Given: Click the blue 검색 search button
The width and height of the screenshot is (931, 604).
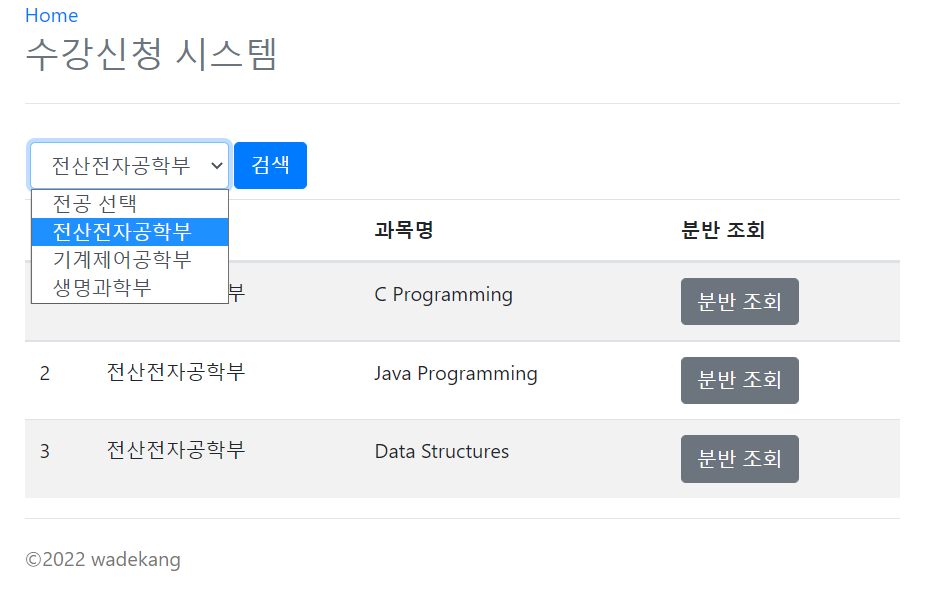Looking at the screenshot, I should point(269,164).
